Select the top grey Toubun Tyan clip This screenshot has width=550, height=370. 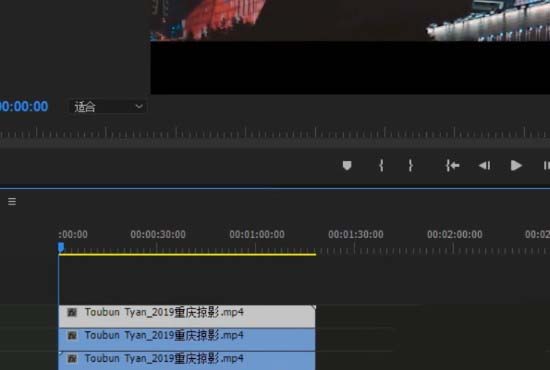(x=187, y=316)
